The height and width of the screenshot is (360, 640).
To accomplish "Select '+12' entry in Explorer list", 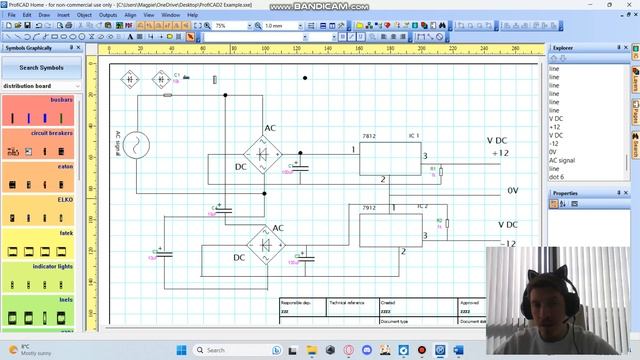I will pyautogui.click(x=554, y=127).
